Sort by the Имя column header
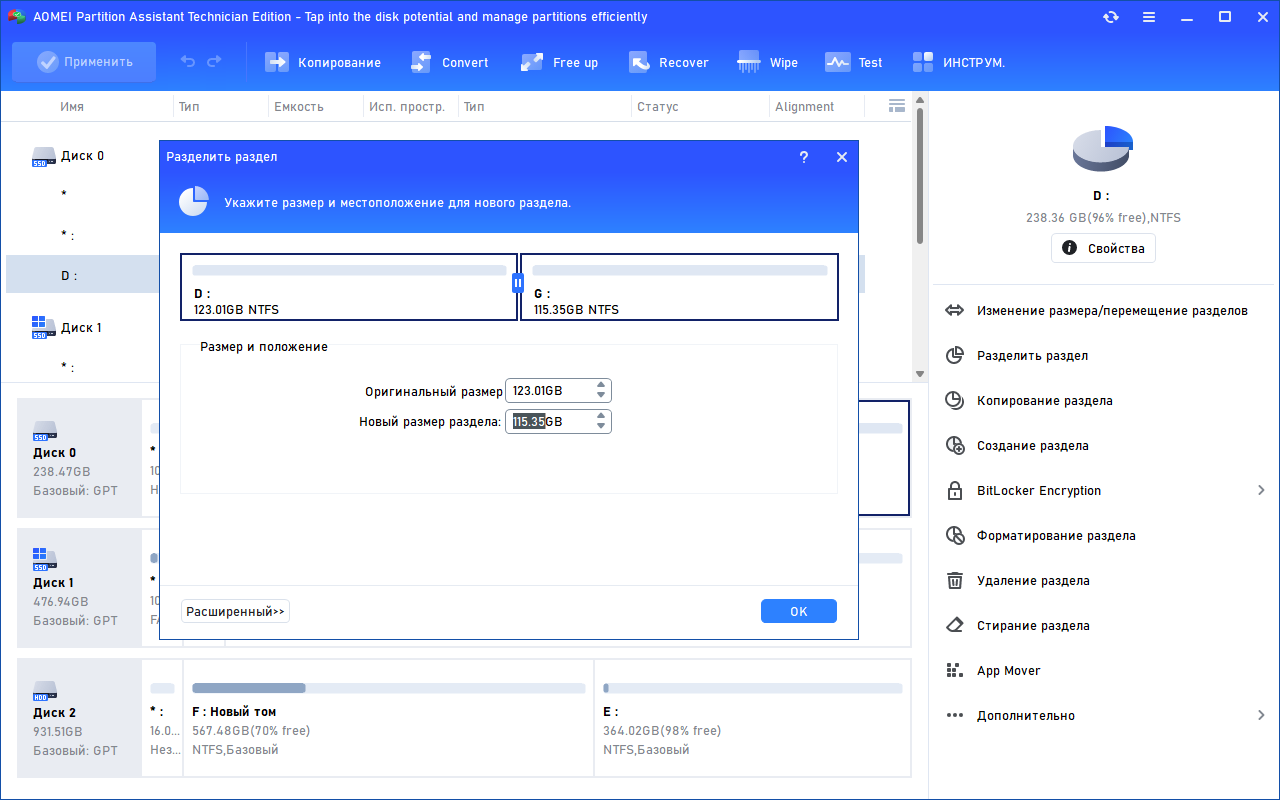 (x=72, y=107)
